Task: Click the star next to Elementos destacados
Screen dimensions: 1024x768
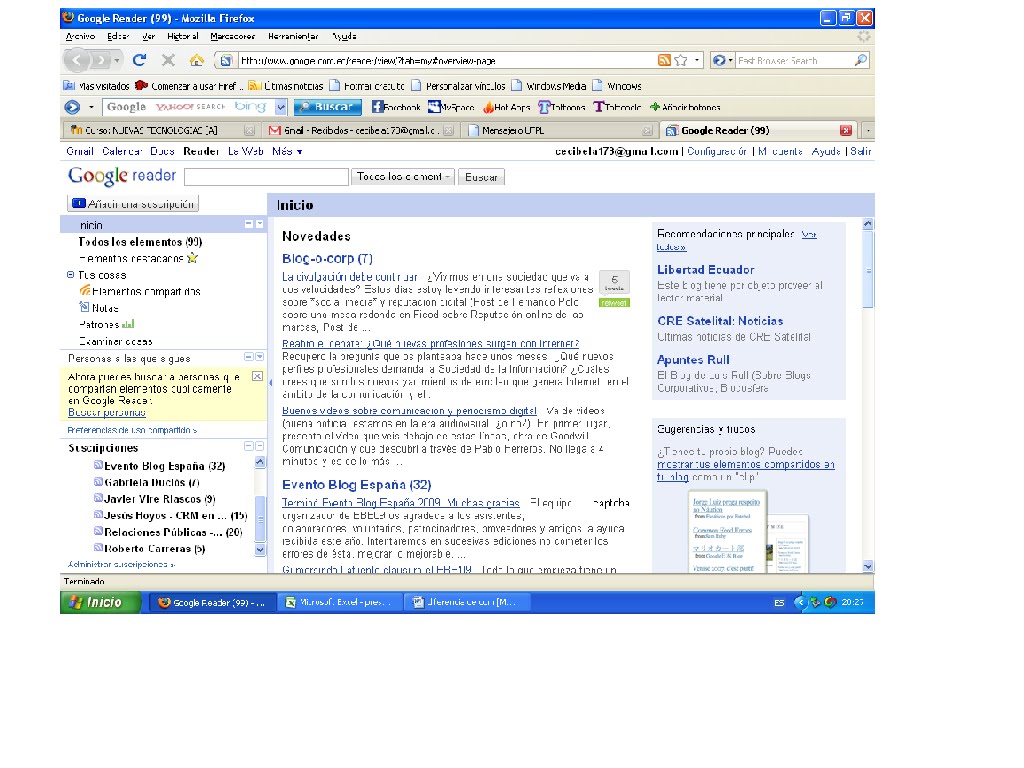Action: (x=192, y=258)
